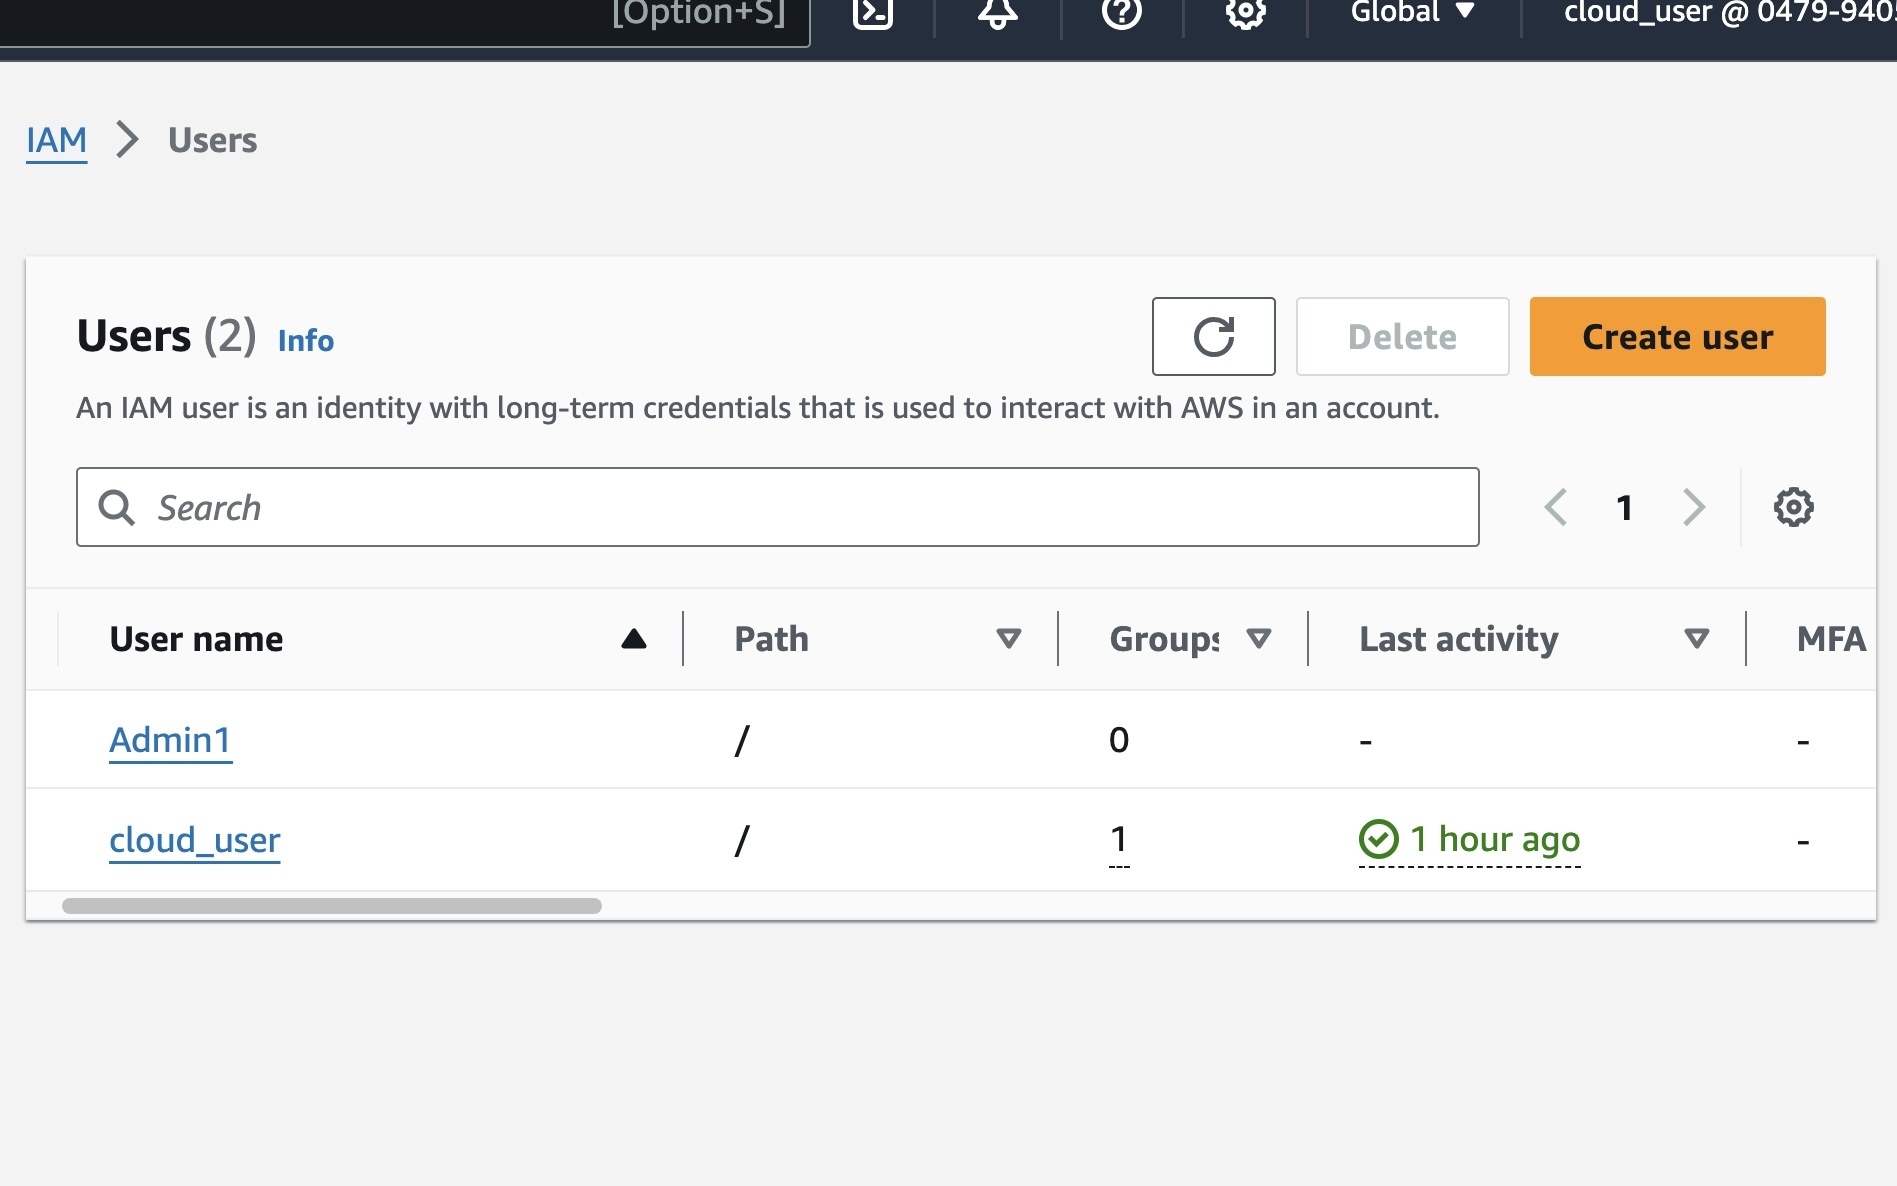Go to IAM breadcrumb link
Viewport: 1897px width, 1186px height.
[x=56, y=141]
